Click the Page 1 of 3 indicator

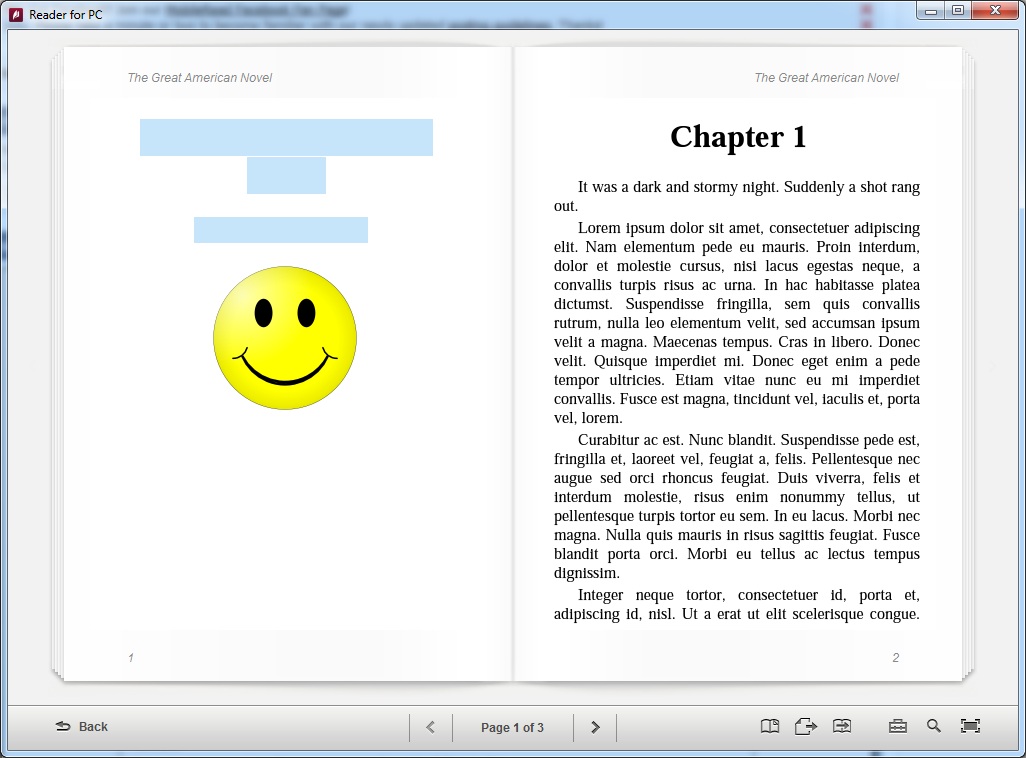pos(512,727)
